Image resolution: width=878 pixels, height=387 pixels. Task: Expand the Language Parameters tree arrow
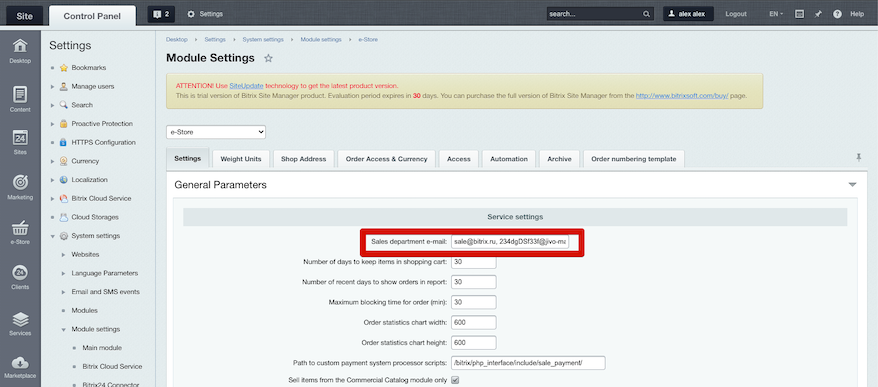pos(63,273)
